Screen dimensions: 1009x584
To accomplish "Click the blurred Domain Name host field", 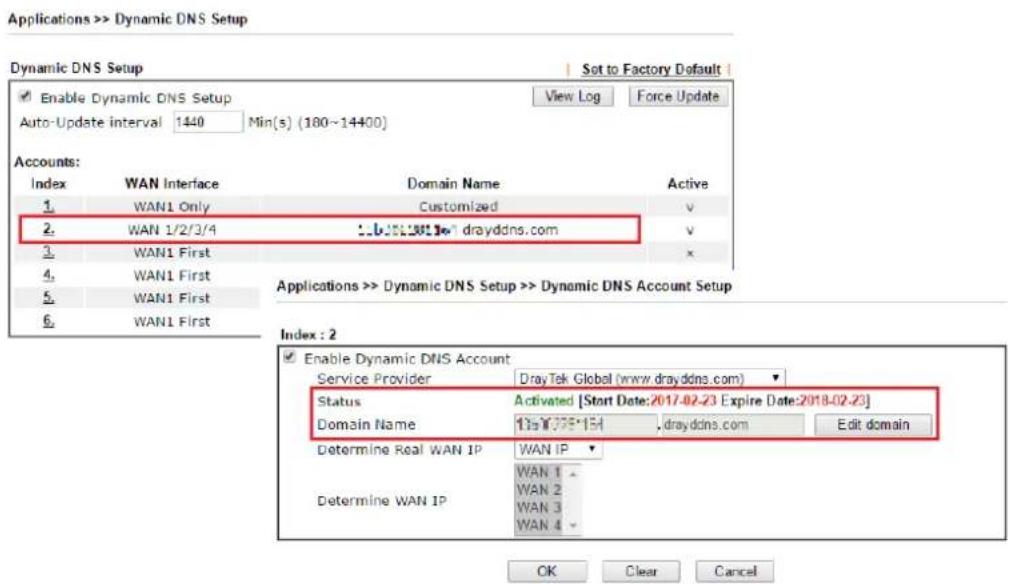I will click(586, 424).
